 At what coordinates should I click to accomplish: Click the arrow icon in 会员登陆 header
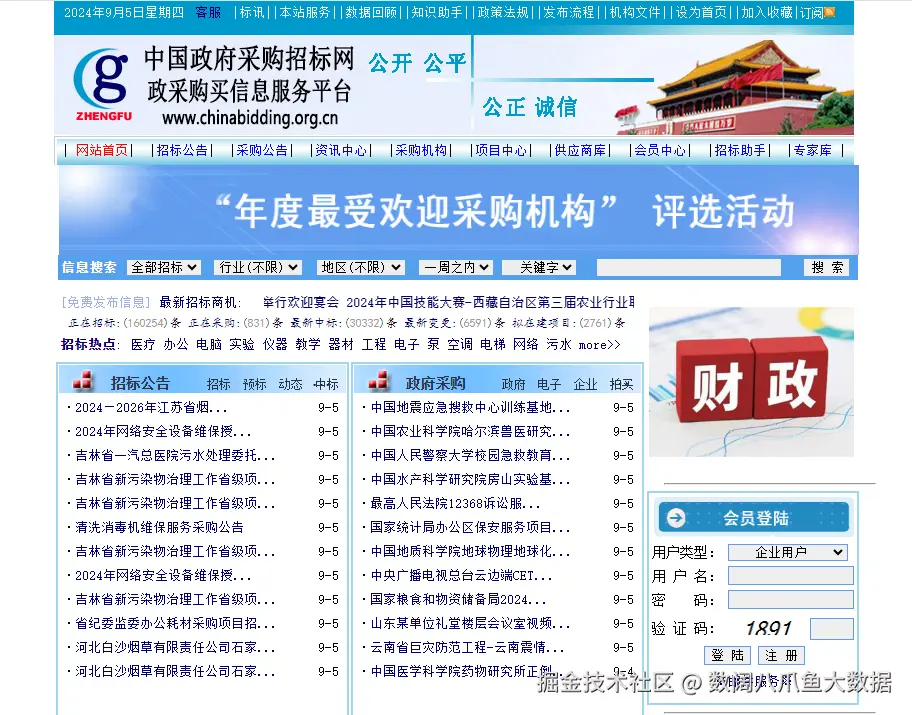(676, 517)
